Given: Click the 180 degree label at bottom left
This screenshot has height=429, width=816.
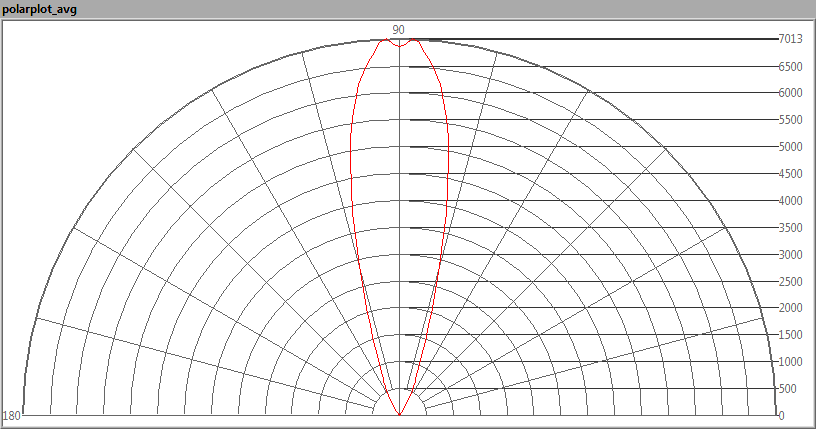Looking at the screenshot, I should point(12,415).
